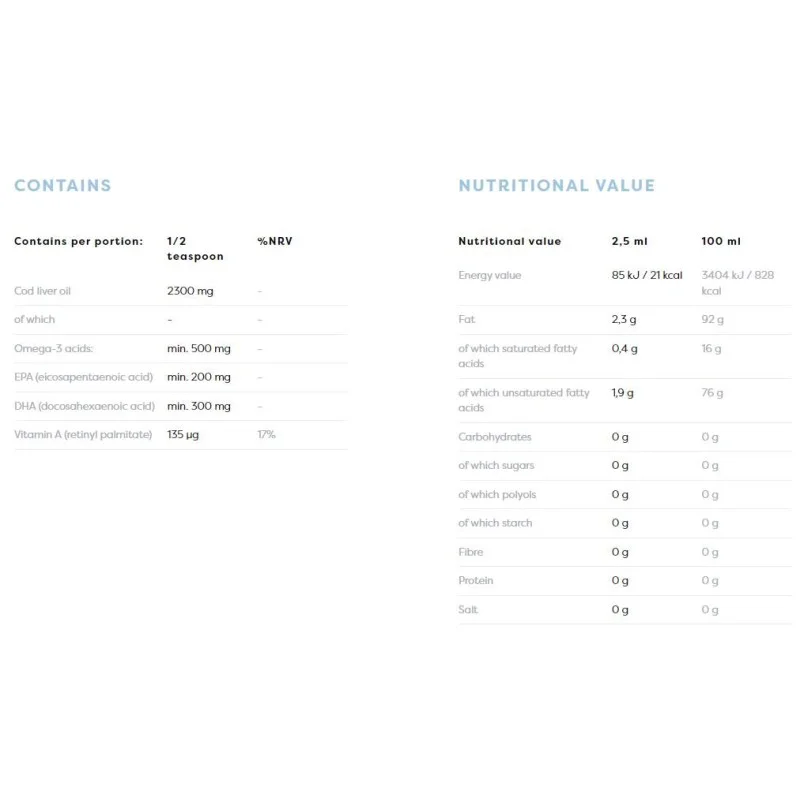
Task: Click the 2300 mg cod liver oil value
Action: tap(189, 291)
